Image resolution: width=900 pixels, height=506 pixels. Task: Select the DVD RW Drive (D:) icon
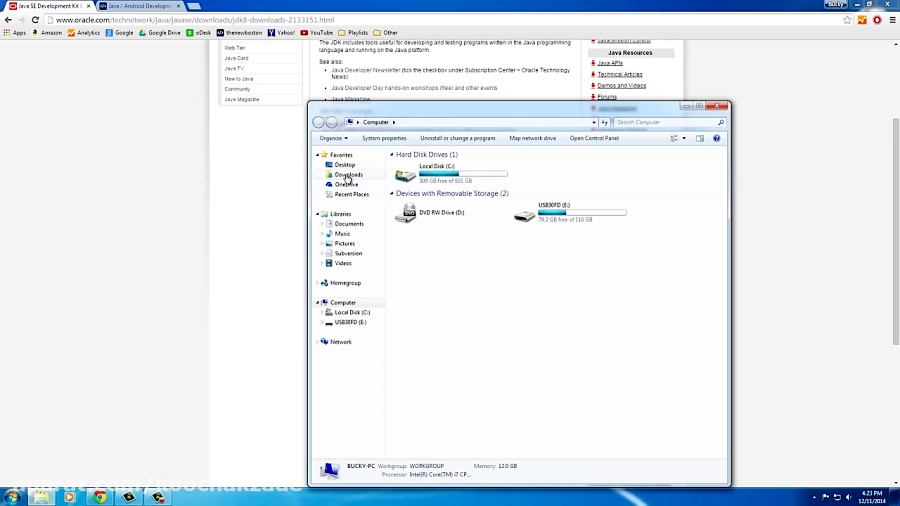click(x=405, y=214)
